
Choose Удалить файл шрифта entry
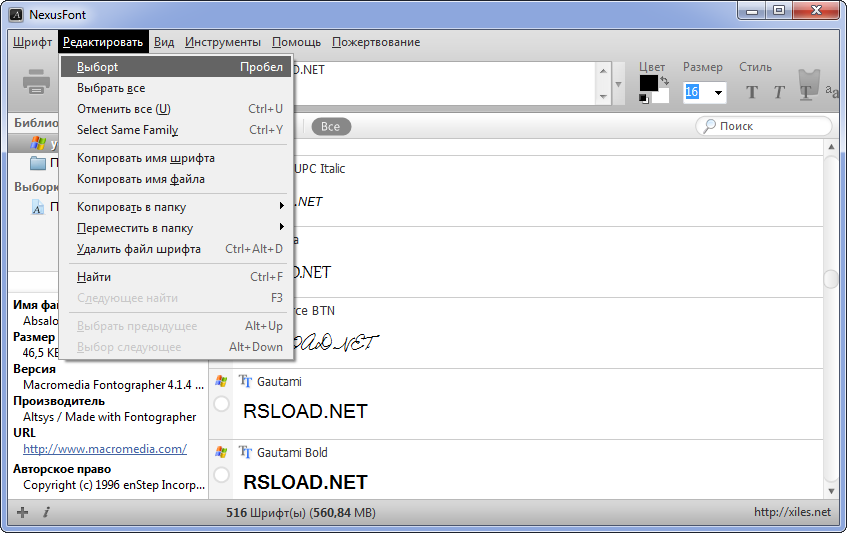click(176, 249)
